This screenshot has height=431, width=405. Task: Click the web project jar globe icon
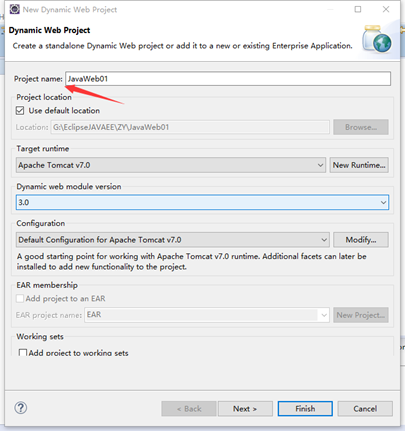(377, 39)
